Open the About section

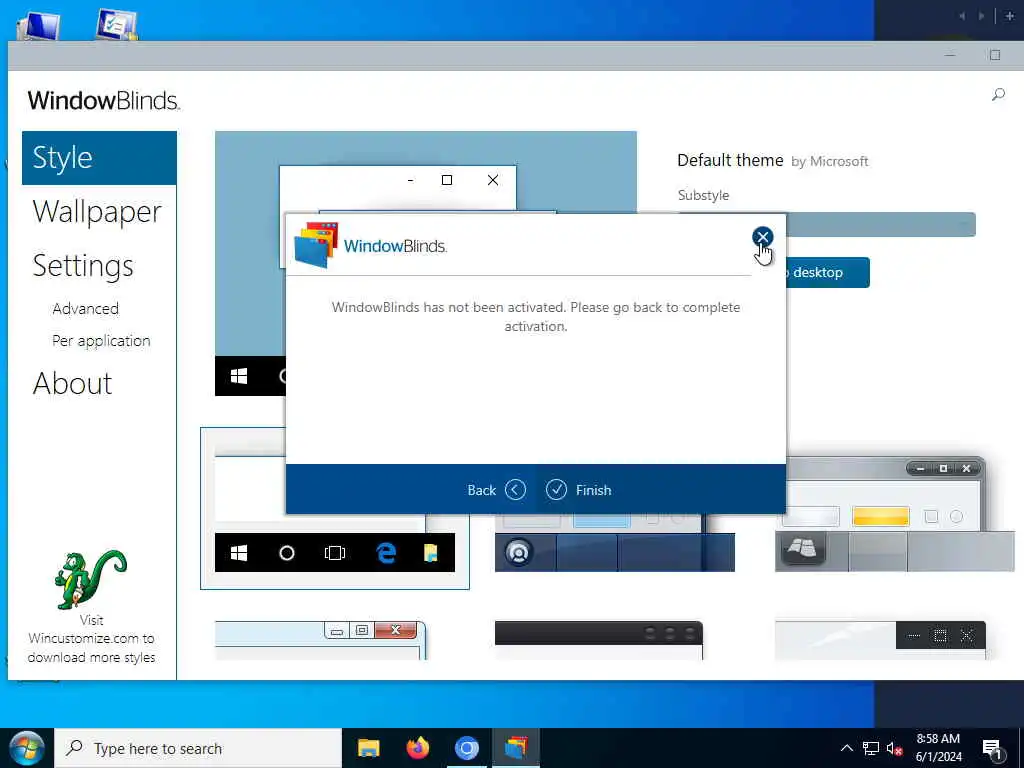(72, 383)
